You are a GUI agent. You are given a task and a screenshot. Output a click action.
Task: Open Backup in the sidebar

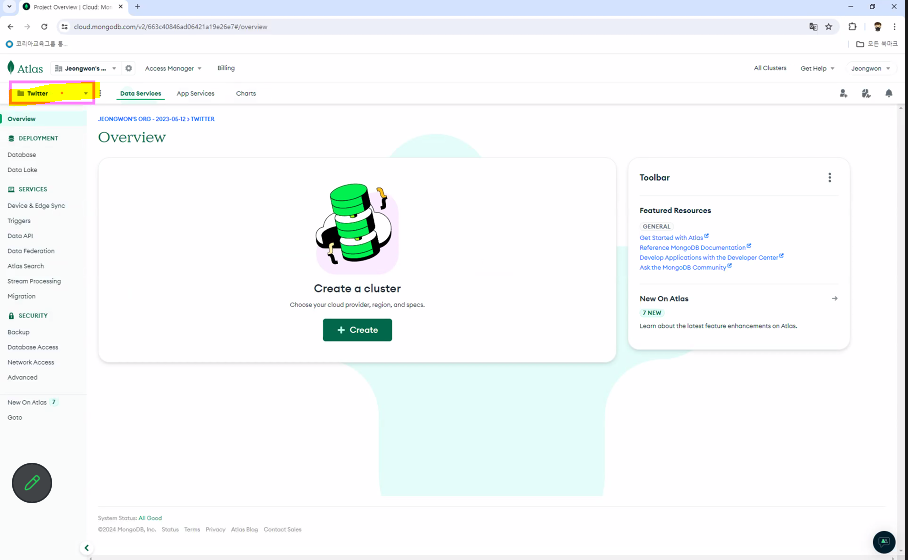[19, 332]
